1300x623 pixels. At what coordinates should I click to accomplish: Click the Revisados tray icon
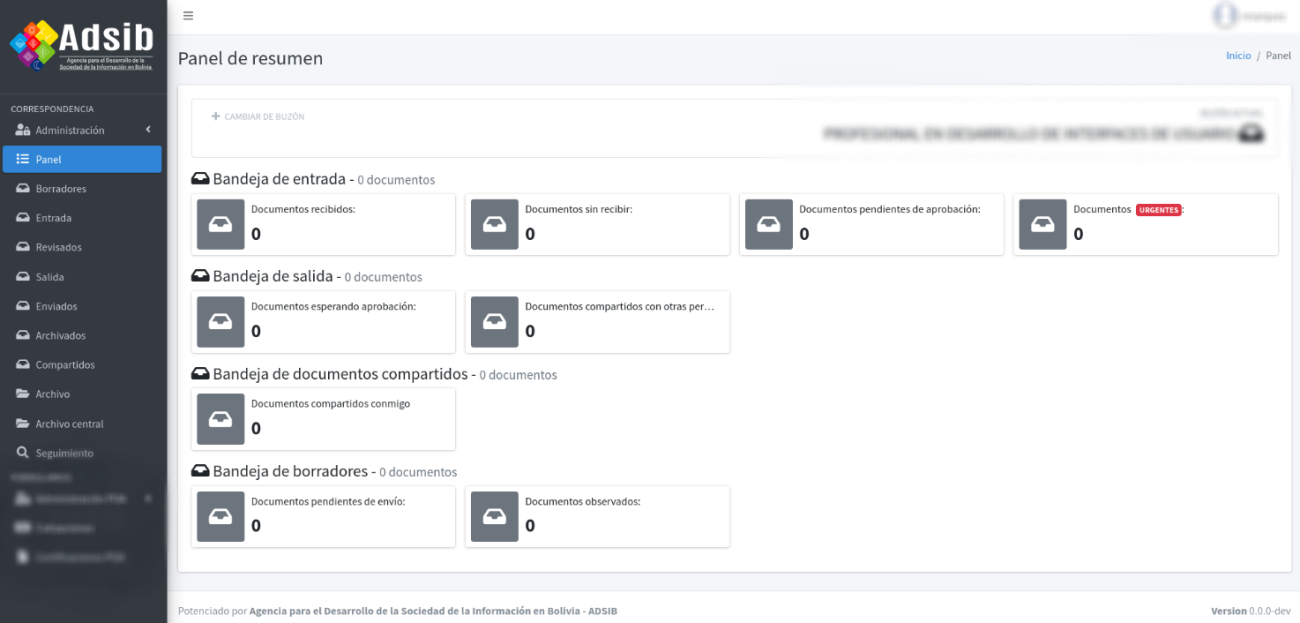22,247
